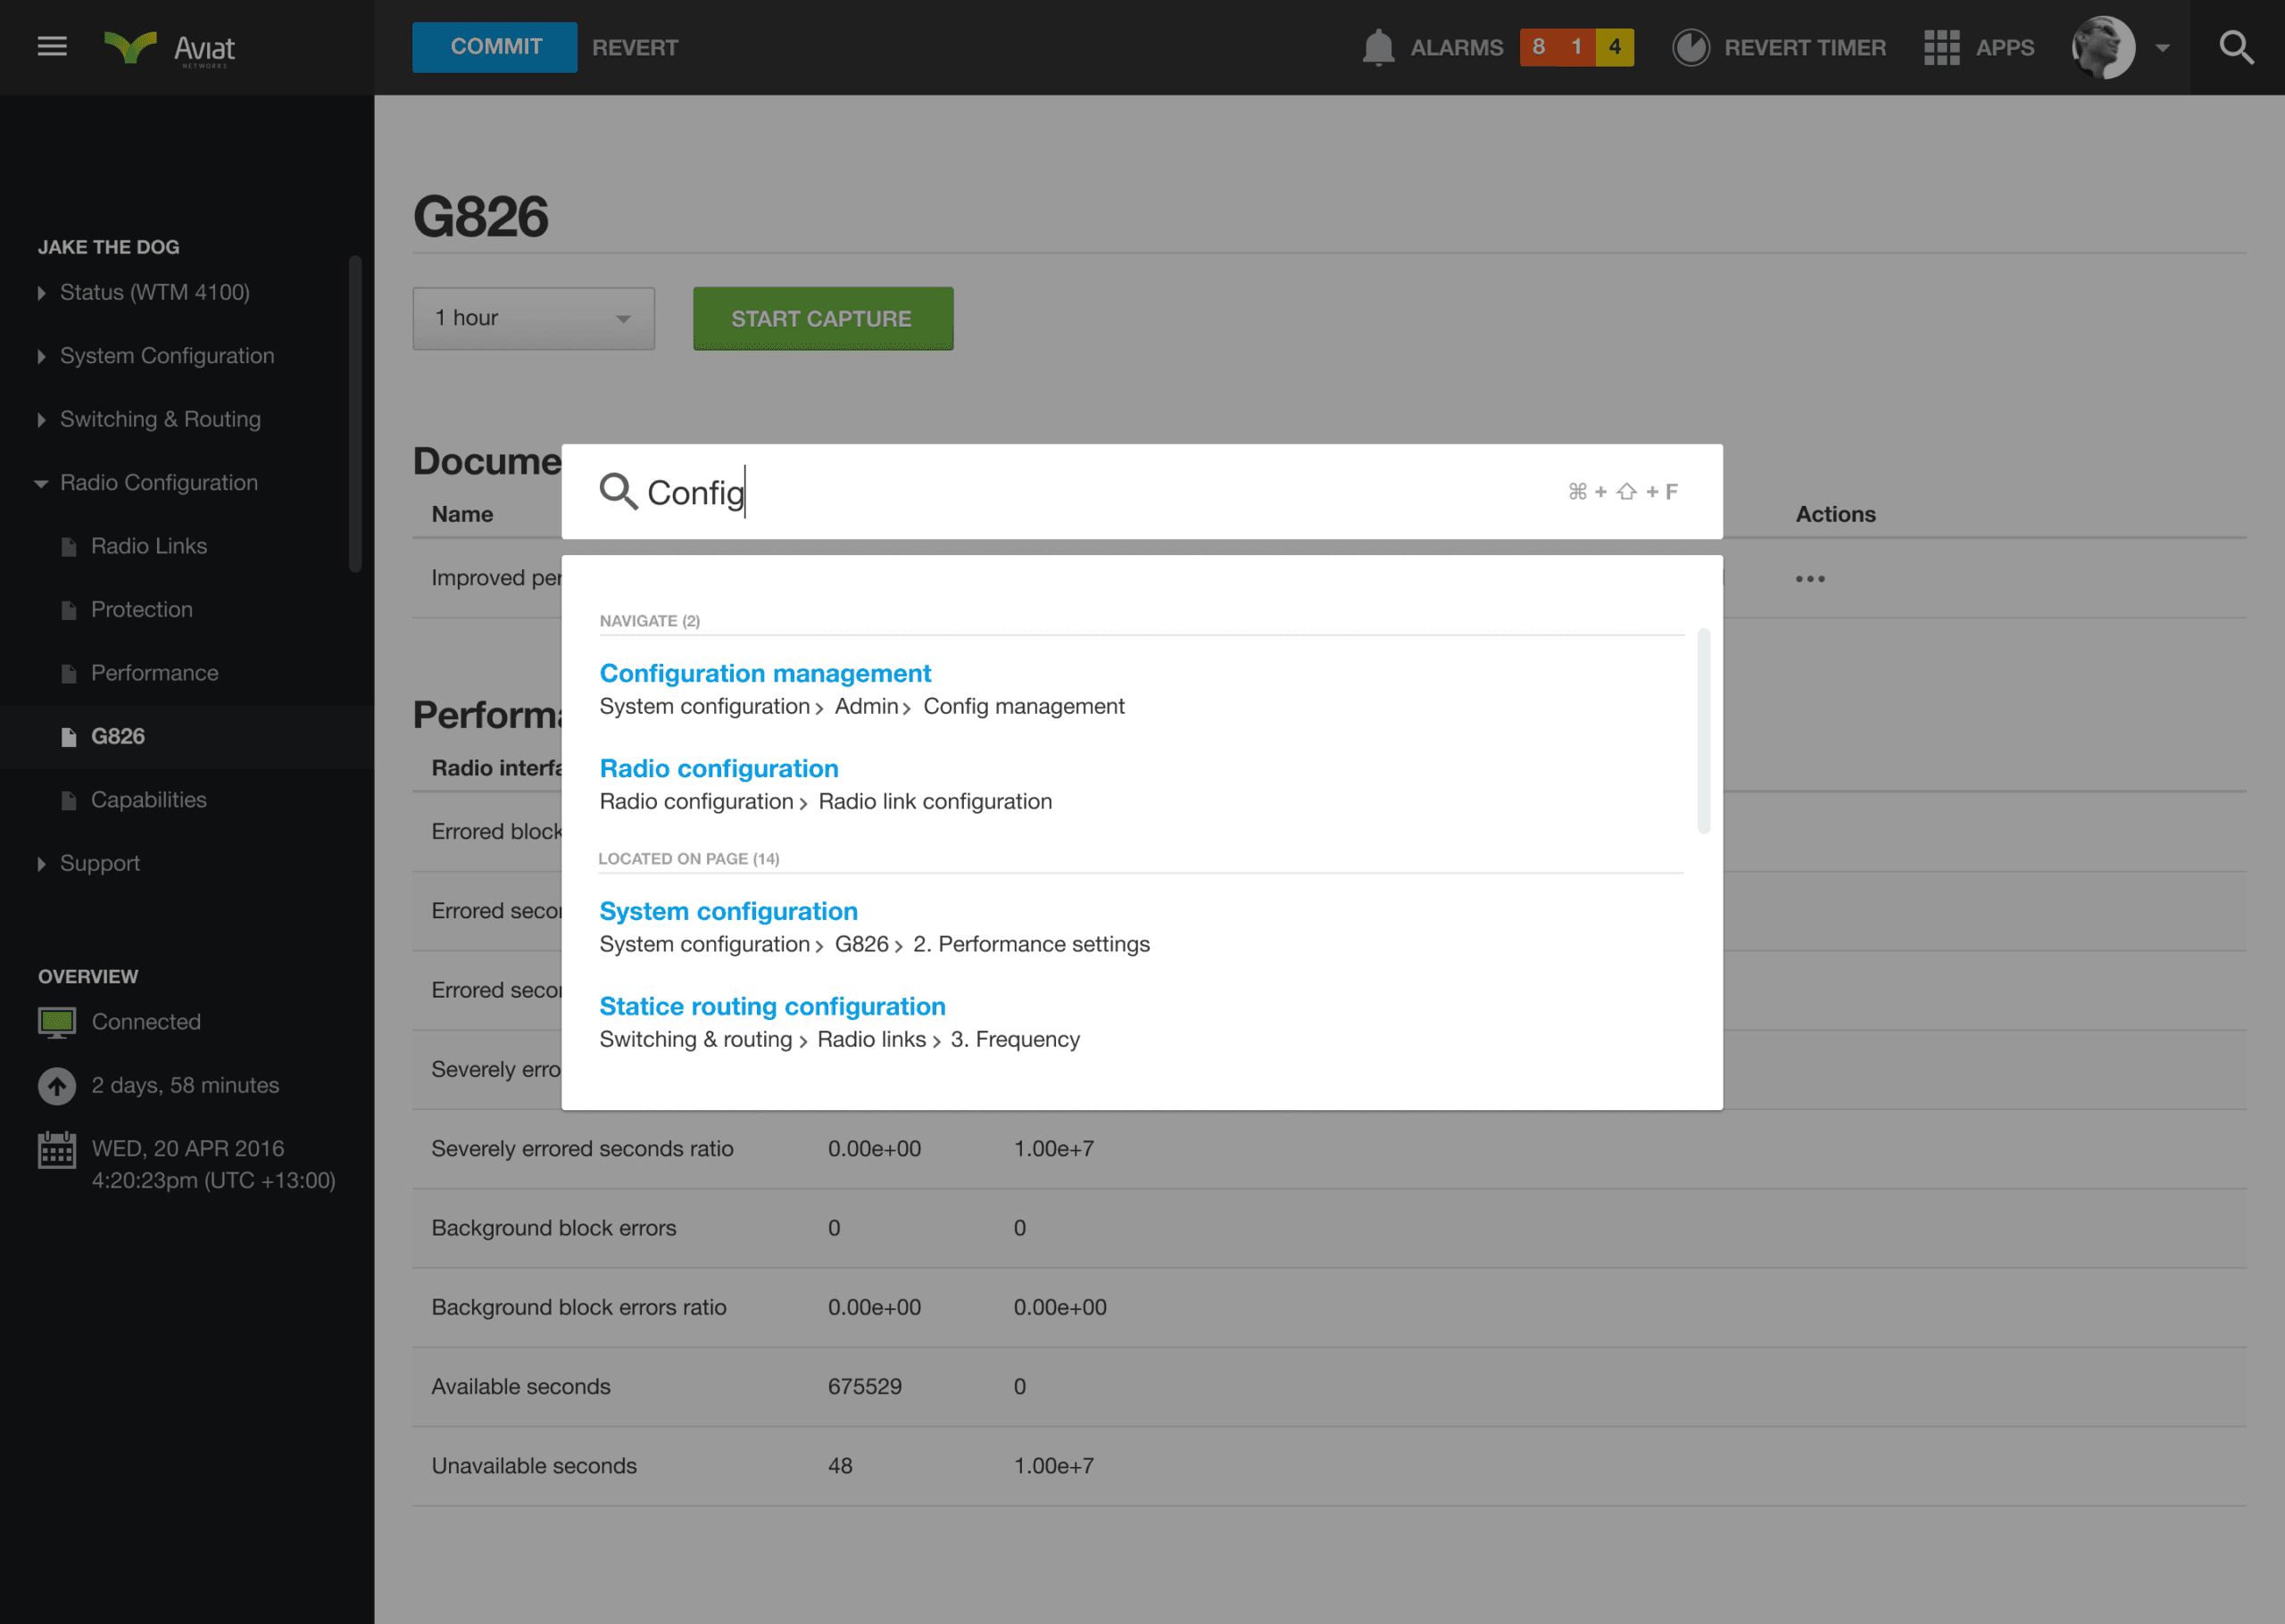
Task: Click the Alarms label
Action: coord(1456,47)
